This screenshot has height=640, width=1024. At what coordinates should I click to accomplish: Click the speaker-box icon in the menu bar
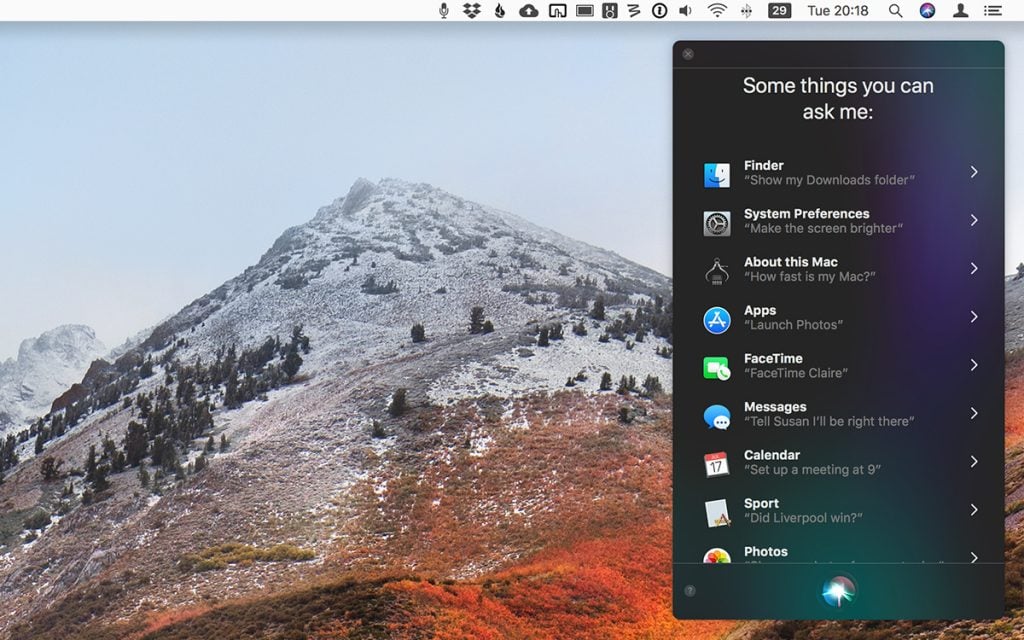[609, 10]
